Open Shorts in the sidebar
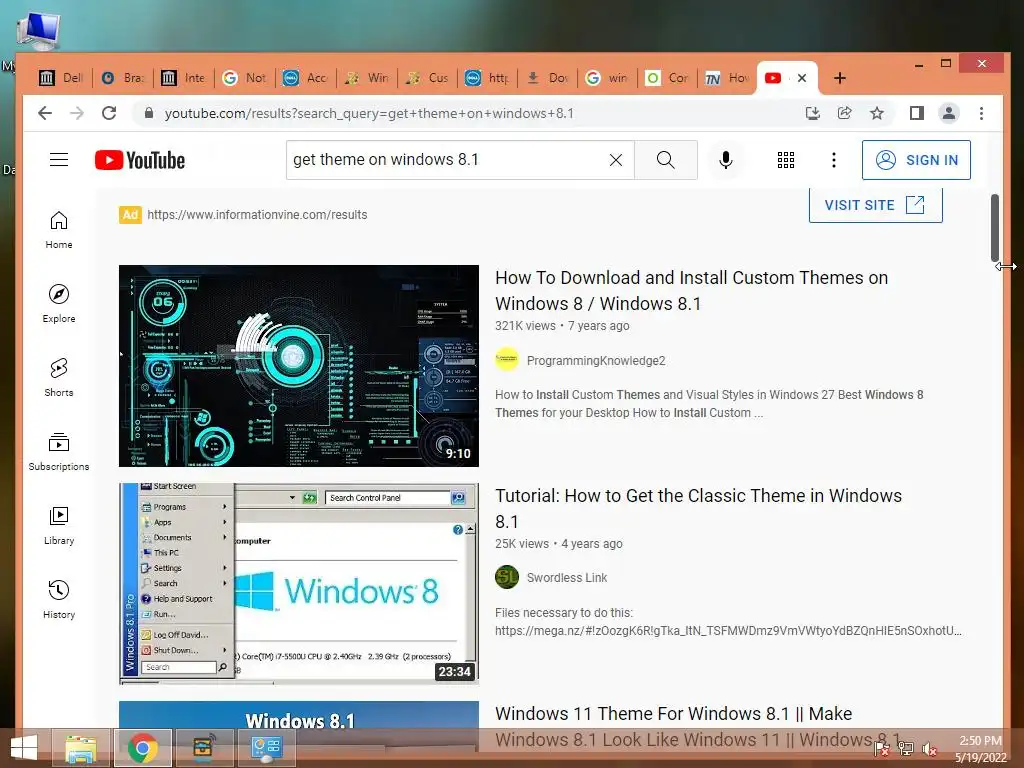 coord(59,377)
